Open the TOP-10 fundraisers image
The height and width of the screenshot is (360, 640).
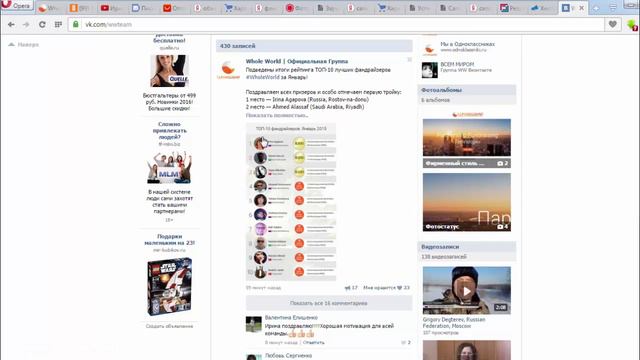[x=291, y=202]
